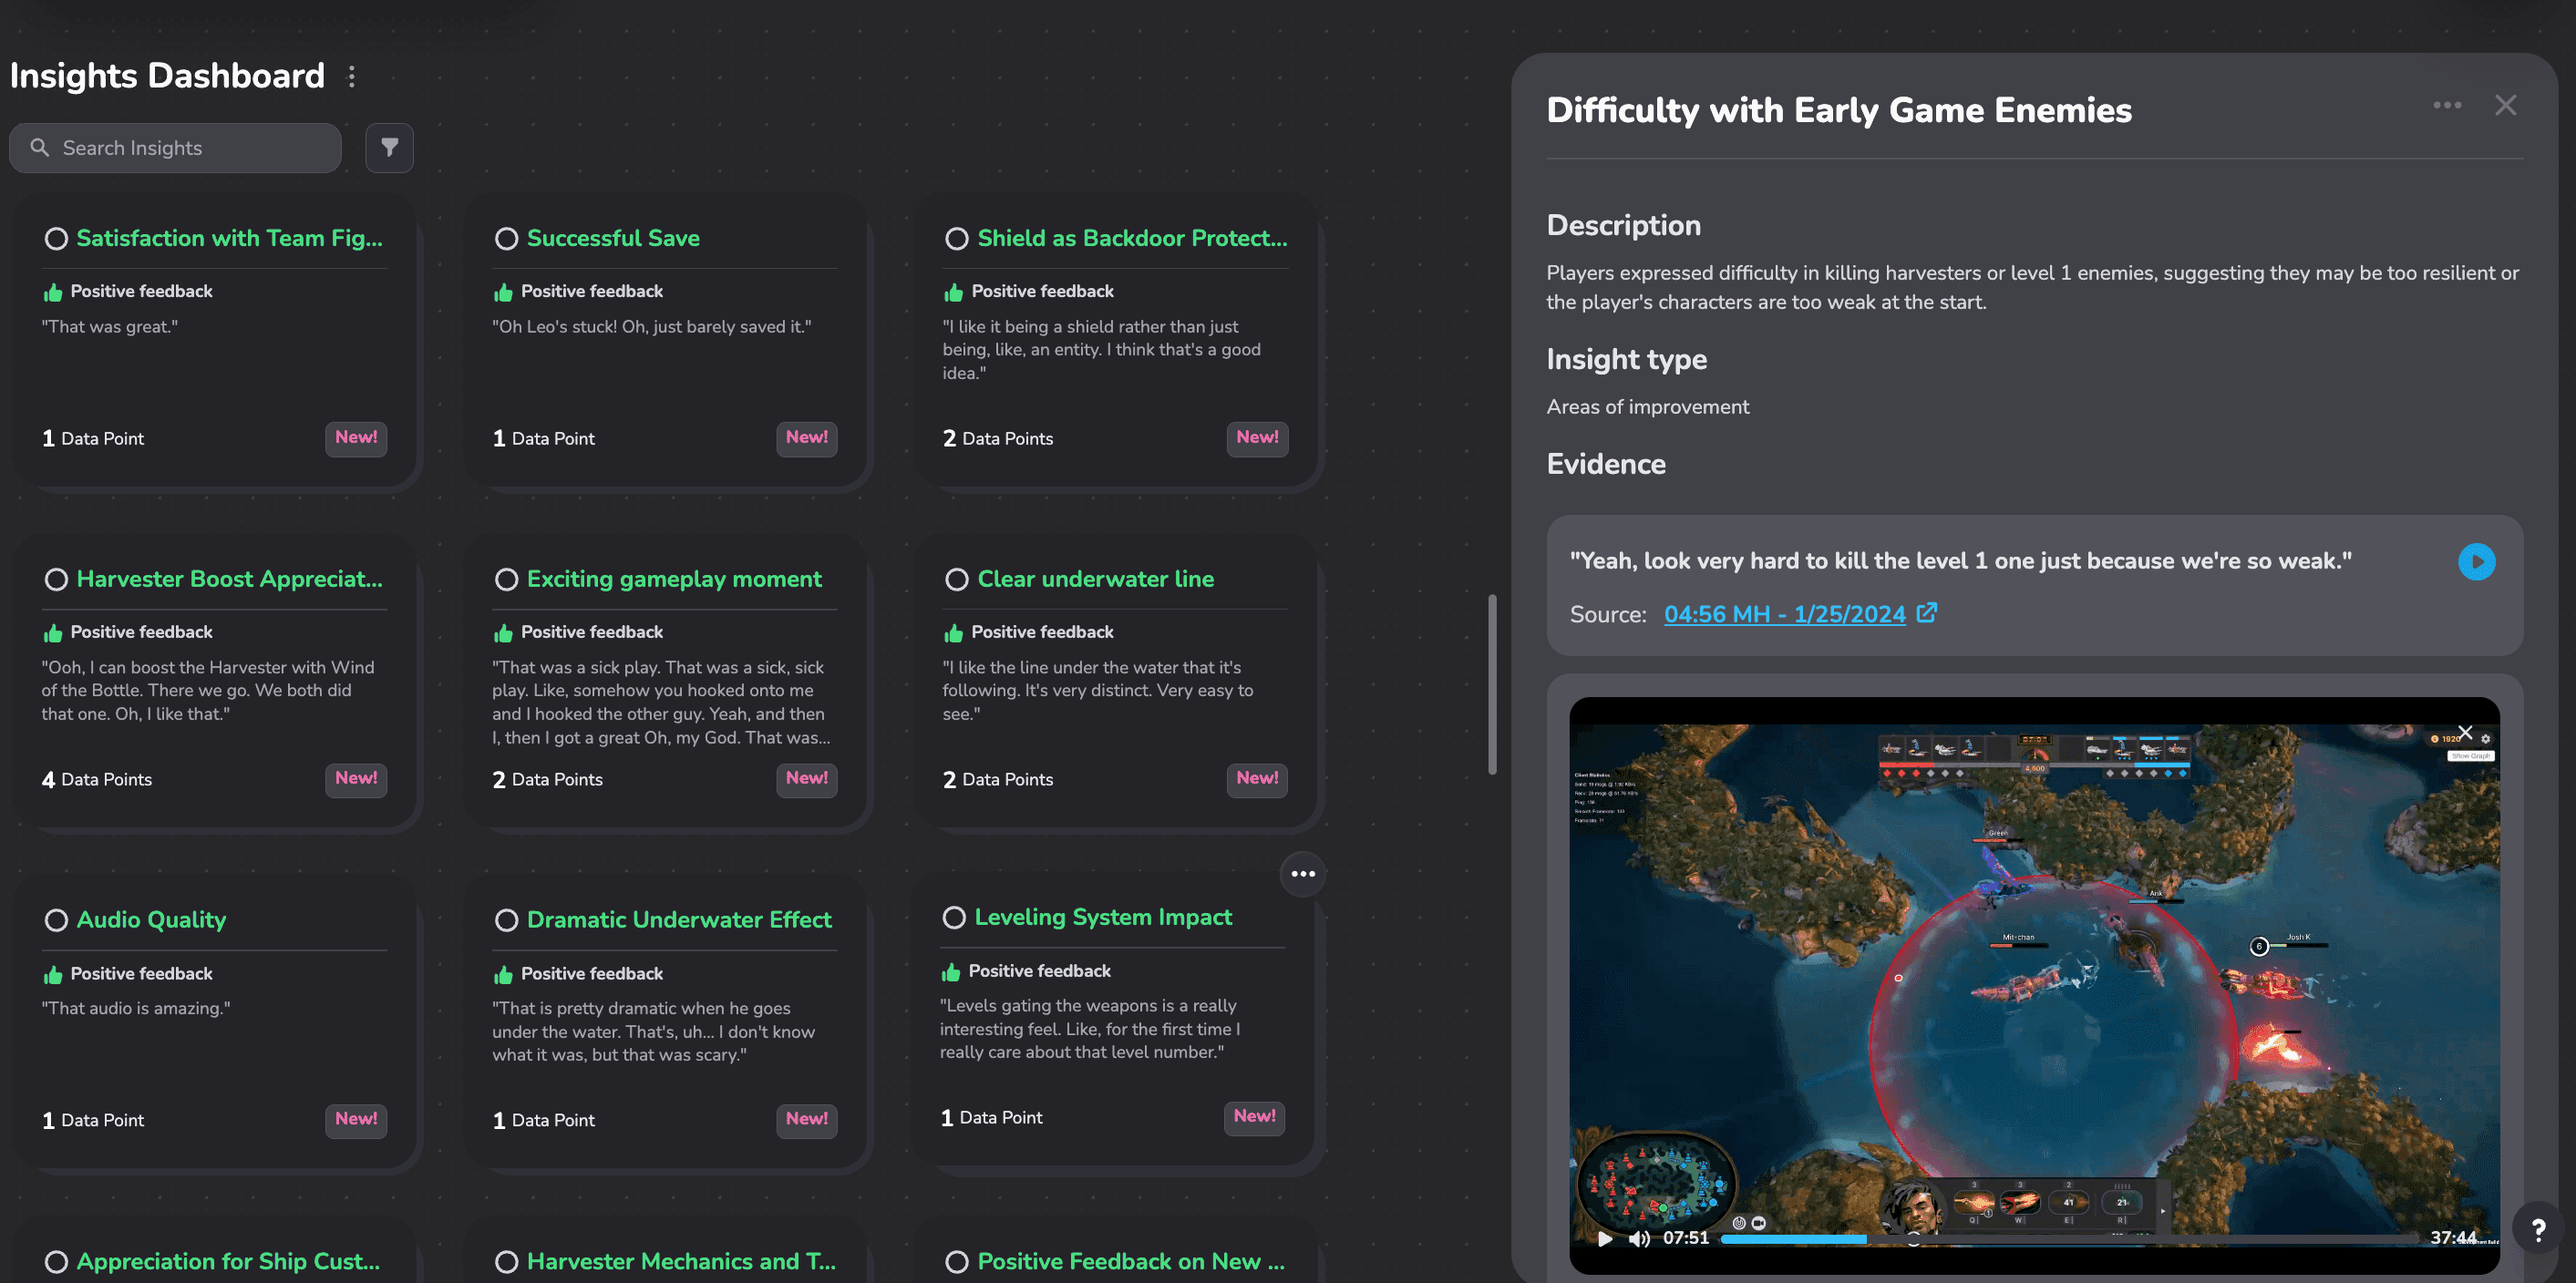
Task: Click New! badge on Audio Quality card
Action: click(356, 1119)
